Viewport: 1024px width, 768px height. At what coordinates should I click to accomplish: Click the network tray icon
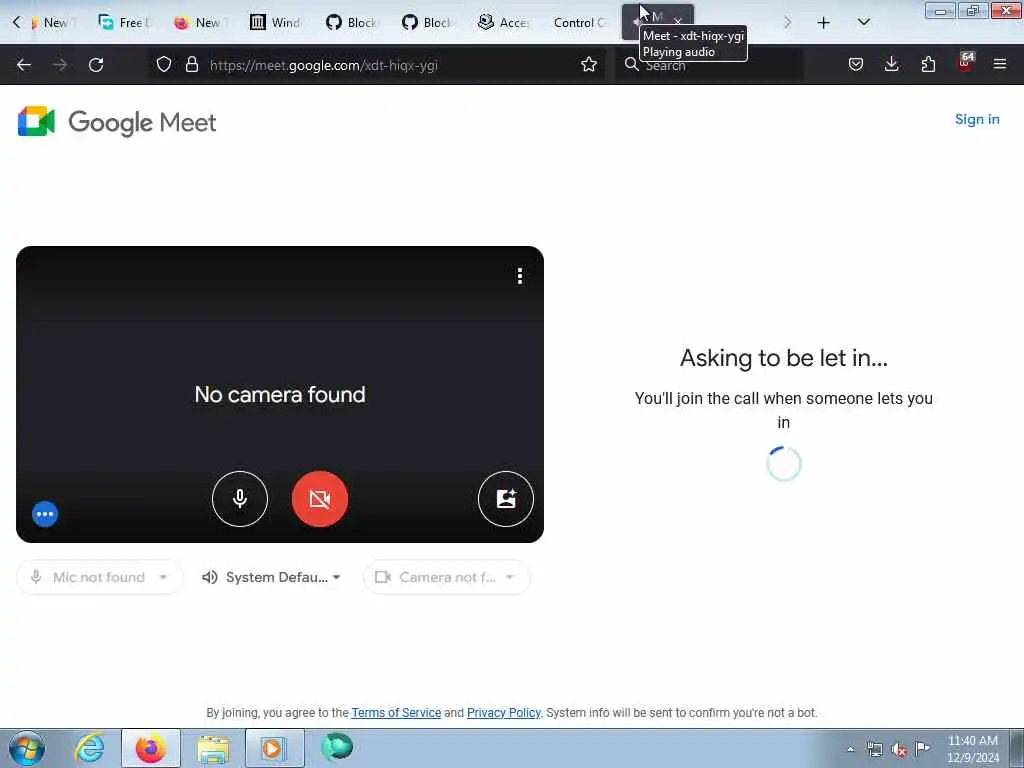click(x=874, y=750)
